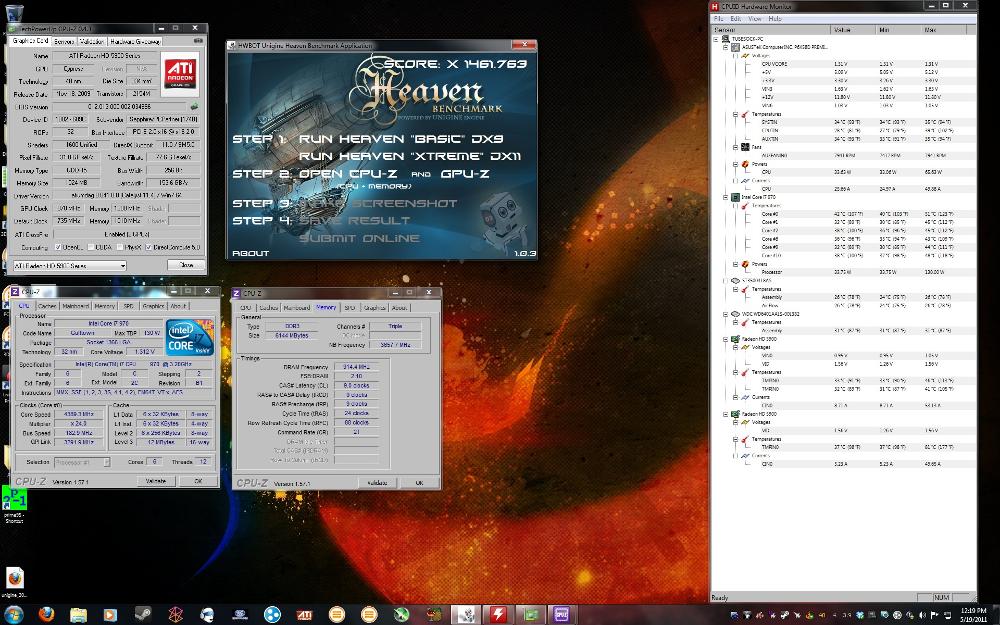Toggle the PhysX checkbox in GPU-Z
This screenshot has height=625, width=1000.
[x=119, y=247]
